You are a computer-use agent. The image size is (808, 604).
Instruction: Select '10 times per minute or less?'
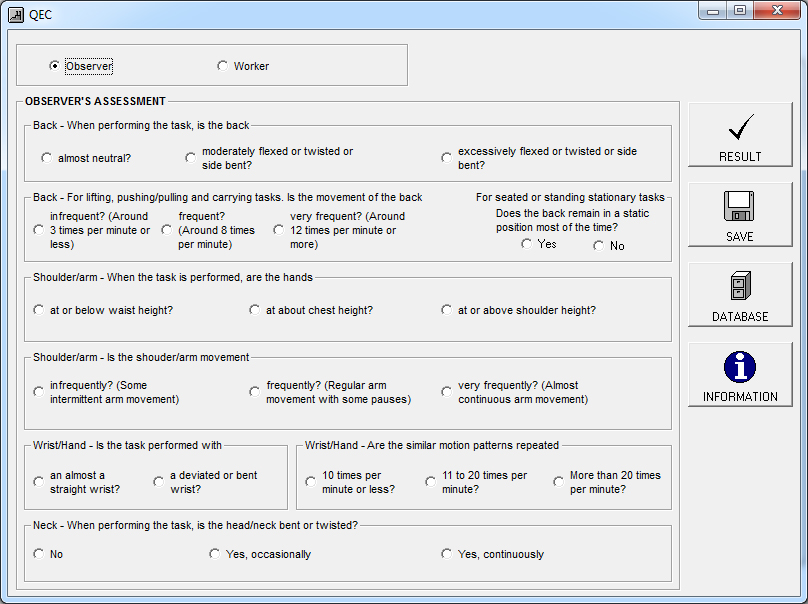tap(310, 481)
